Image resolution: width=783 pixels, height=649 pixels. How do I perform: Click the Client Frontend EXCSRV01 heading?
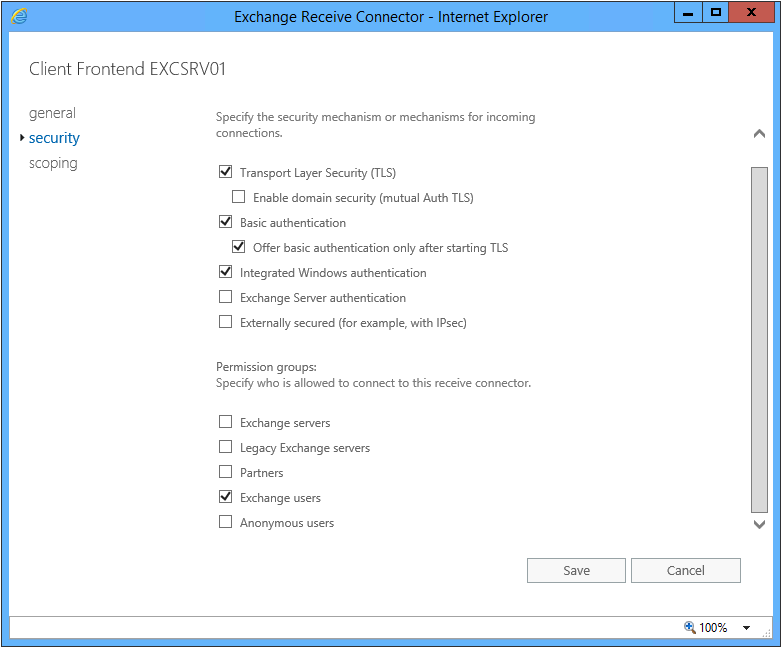click(127, 69)
